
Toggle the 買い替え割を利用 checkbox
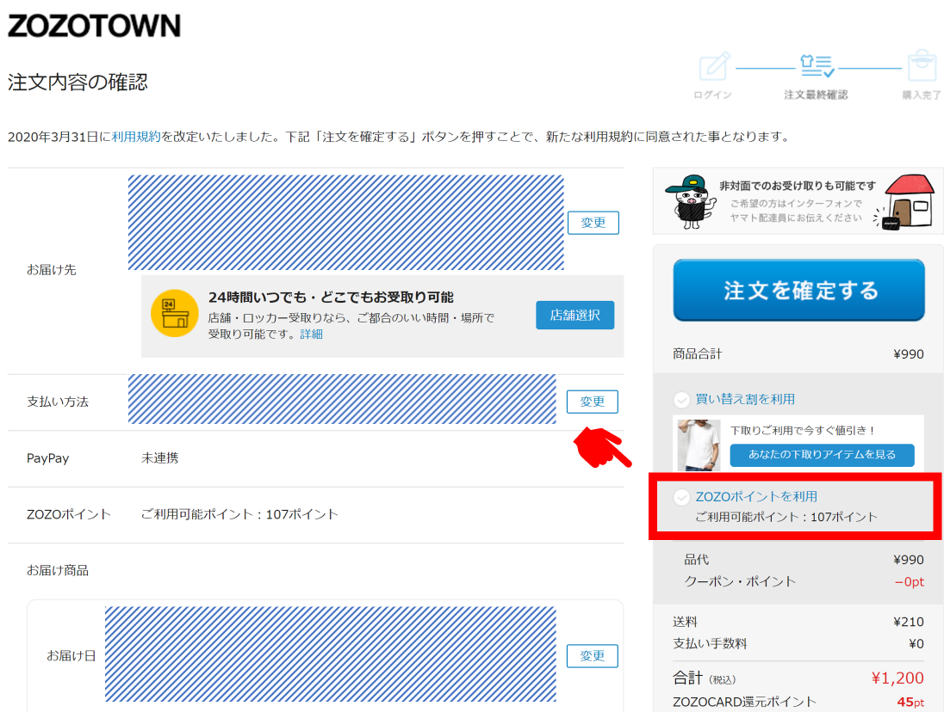682,400
